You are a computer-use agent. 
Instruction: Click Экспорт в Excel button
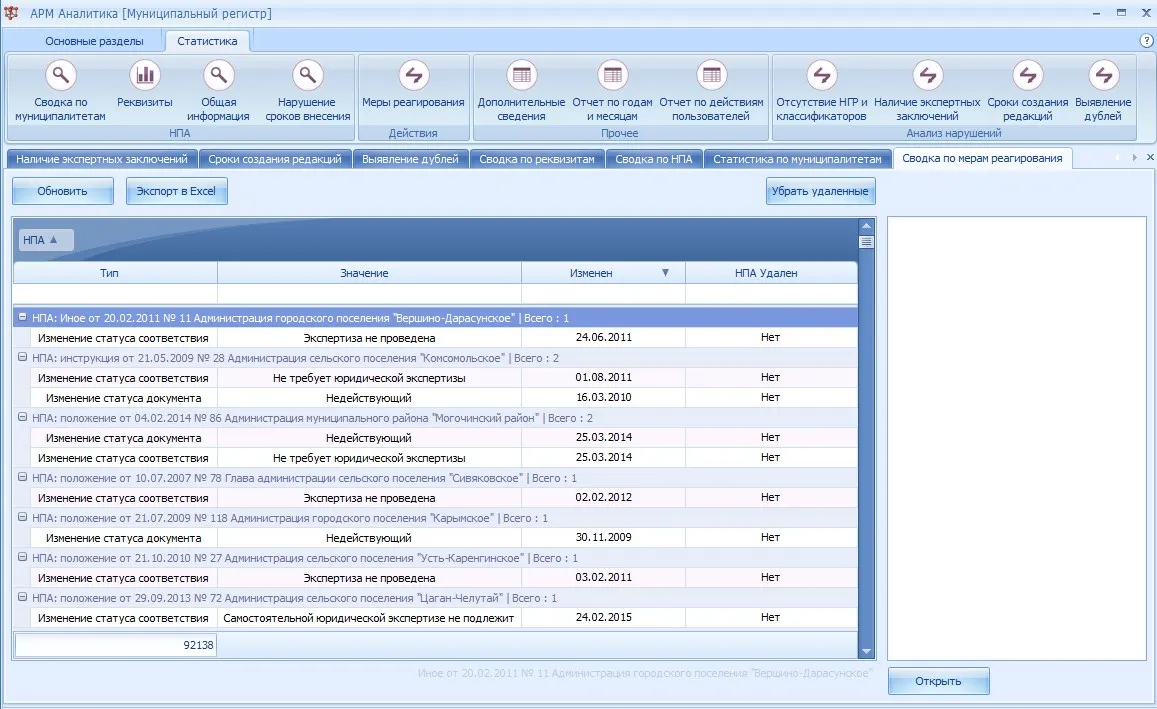click(x=176, y=191)
